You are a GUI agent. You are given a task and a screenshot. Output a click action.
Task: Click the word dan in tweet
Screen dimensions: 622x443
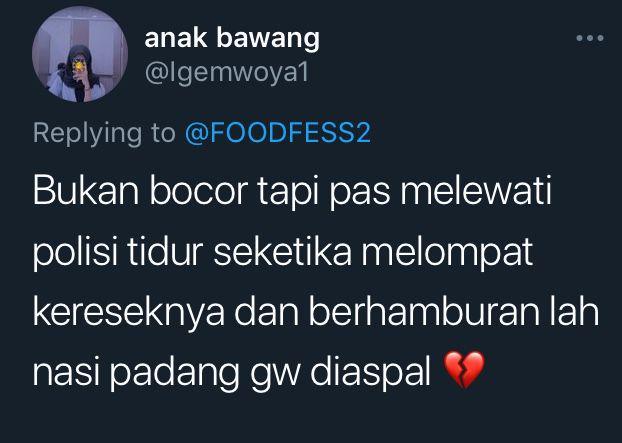267,311
